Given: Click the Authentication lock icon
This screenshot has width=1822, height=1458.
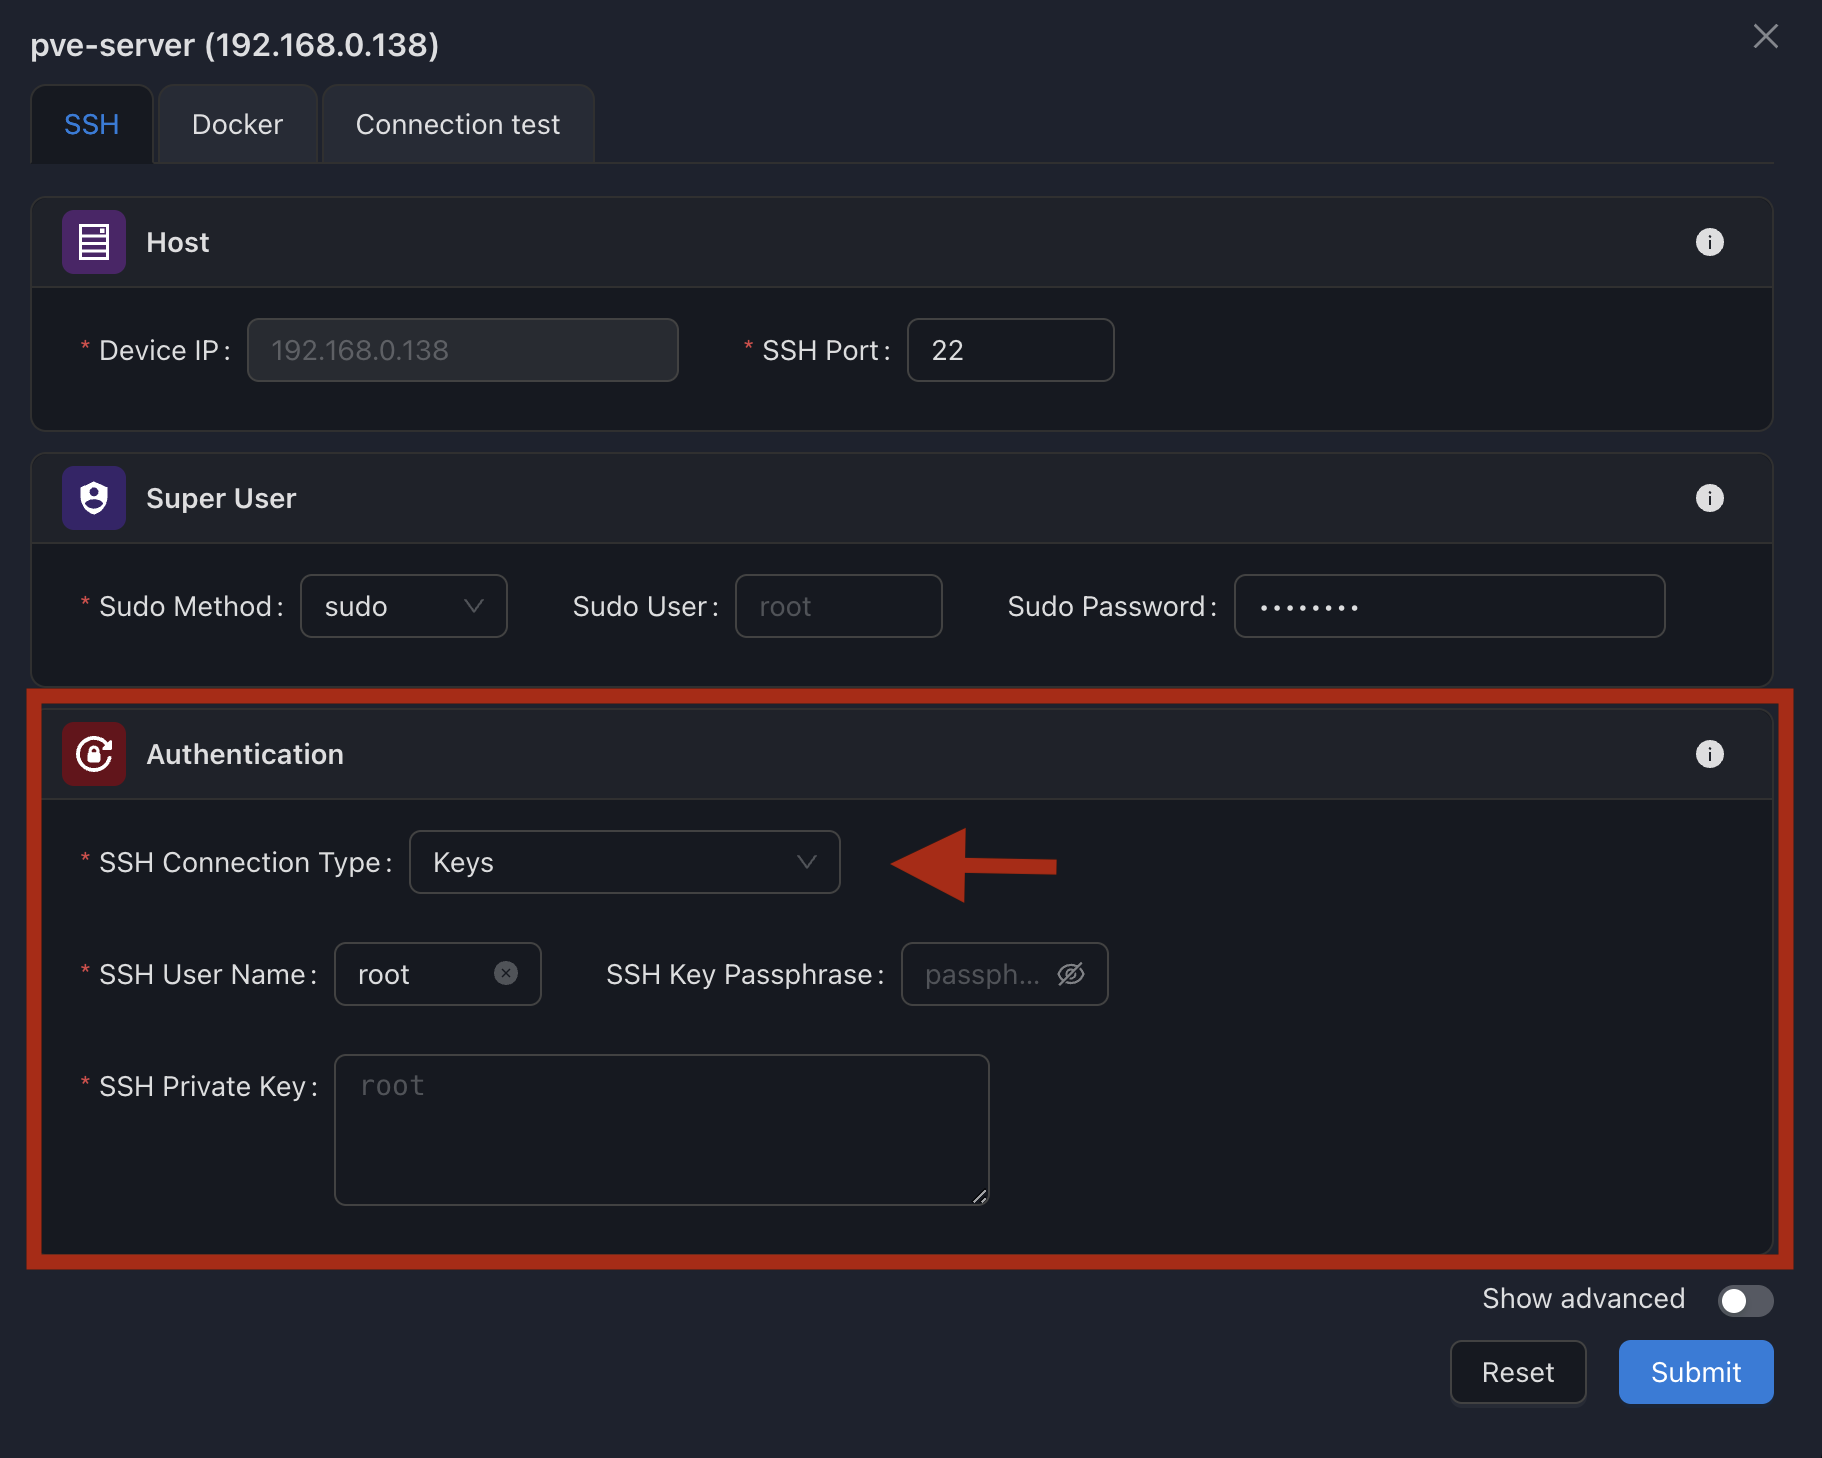Looking at the screenshot, I should click(94, 754).
